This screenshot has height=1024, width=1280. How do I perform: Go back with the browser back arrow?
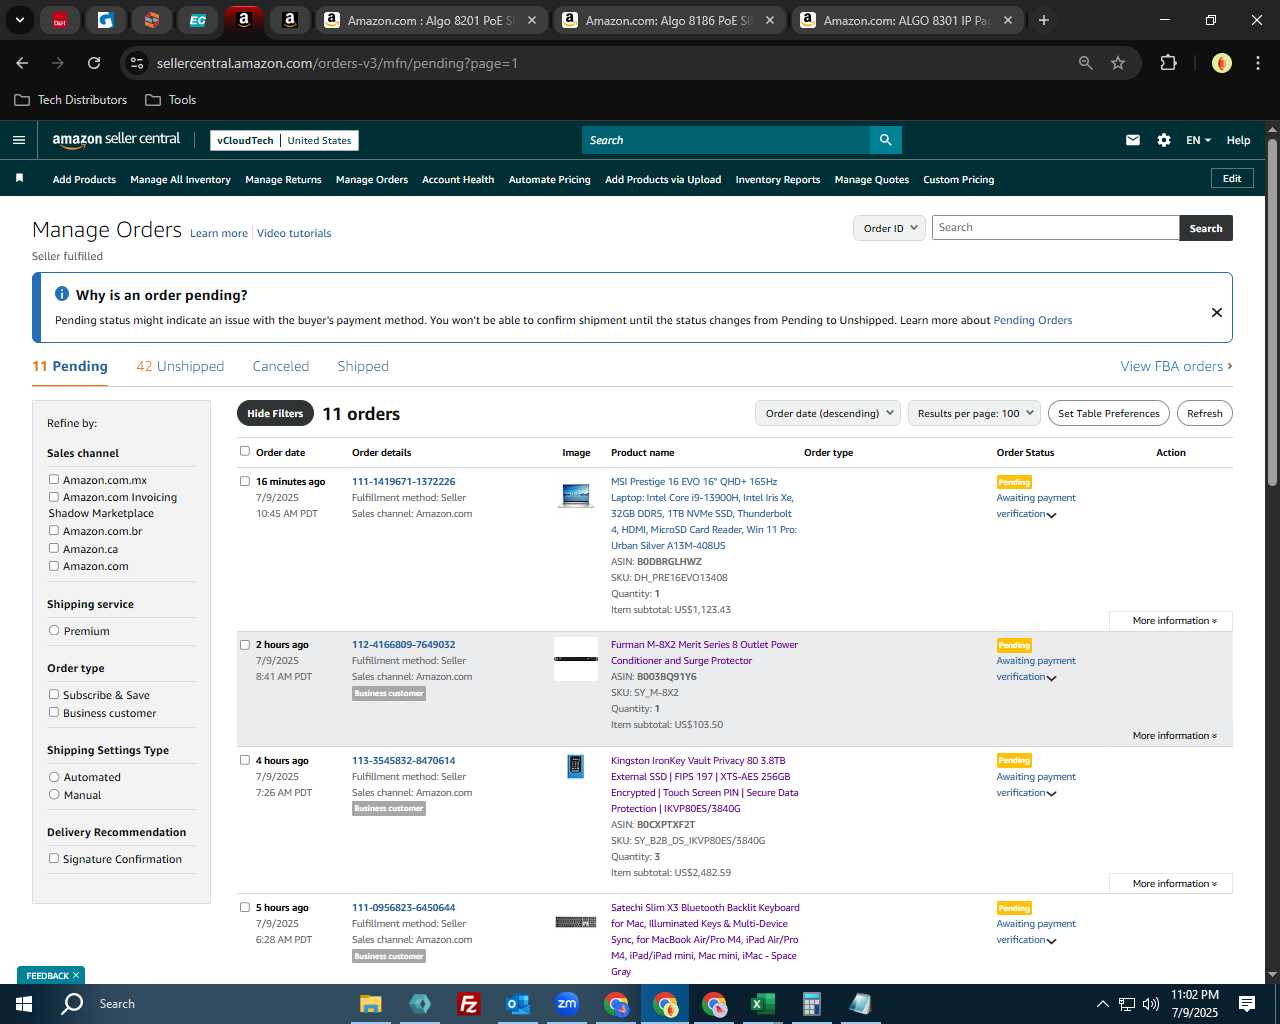[22, 63]
